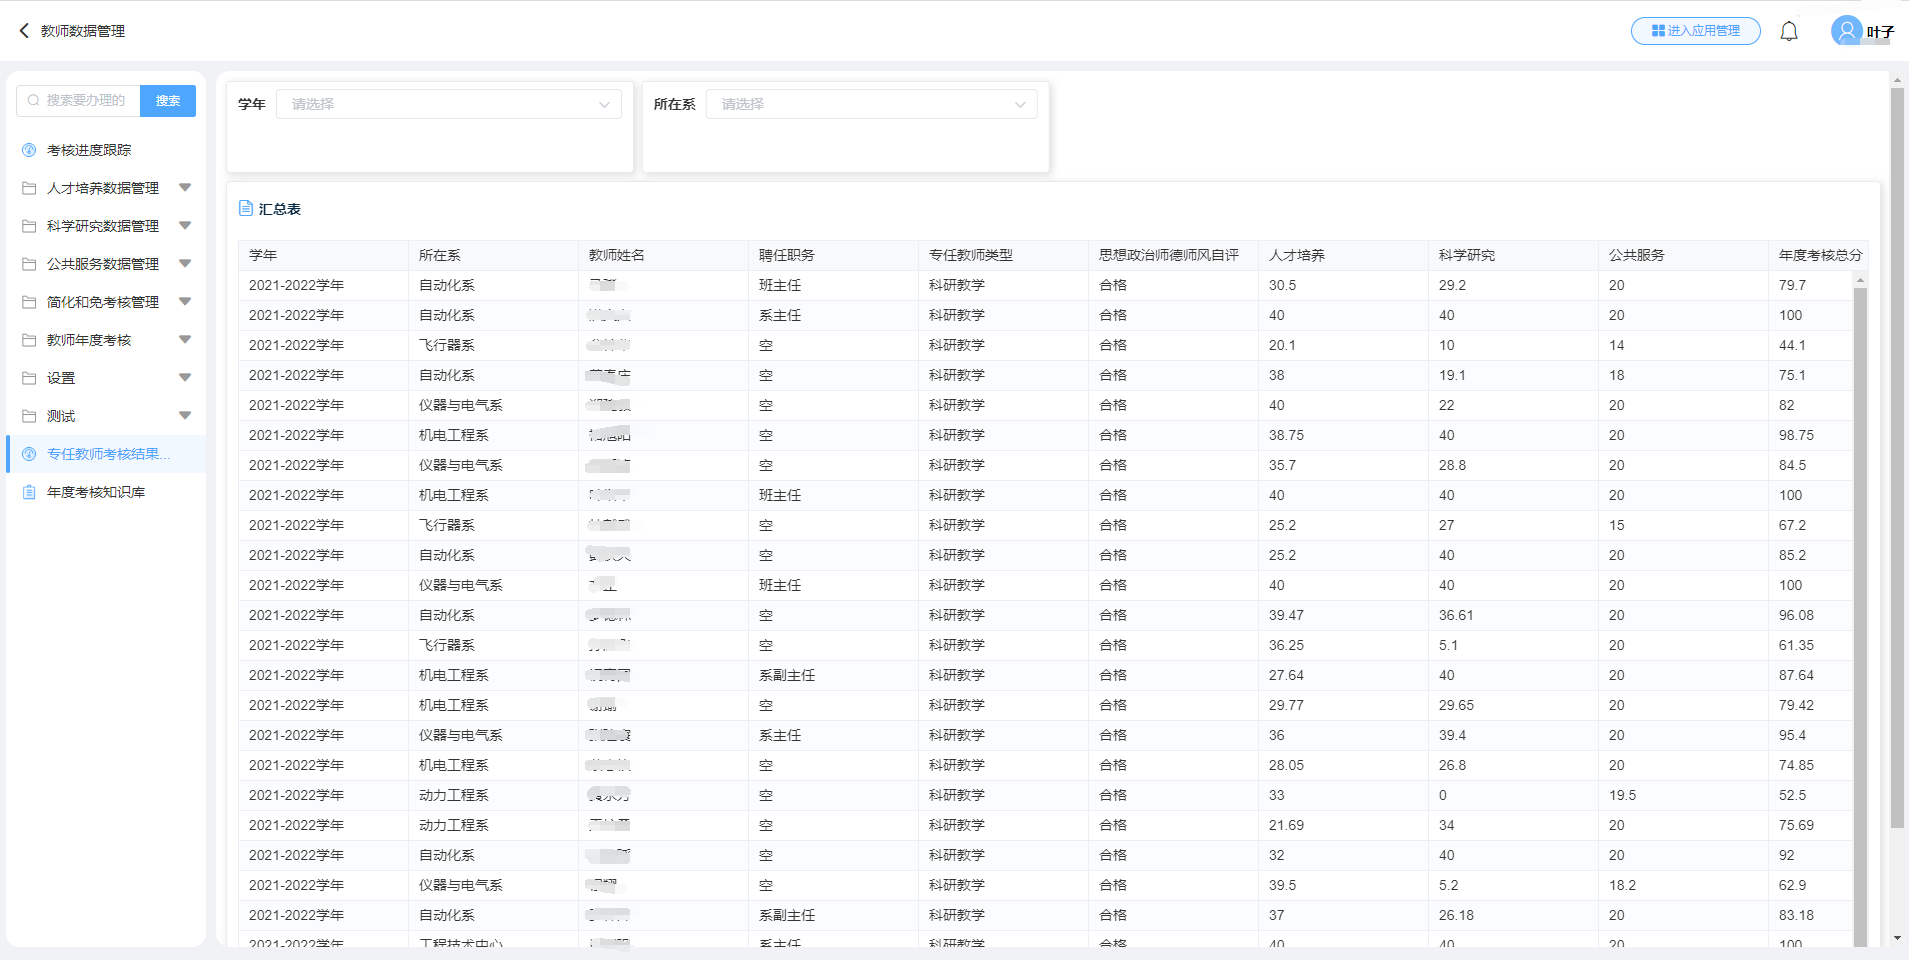Screen dimensions: 1909x960
Task: Click the 汇总表 document icon
Action: 246,208
